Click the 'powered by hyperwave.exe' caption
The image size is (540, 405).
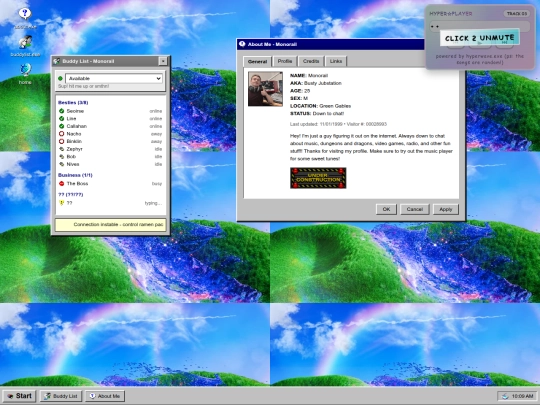(480, 59)
